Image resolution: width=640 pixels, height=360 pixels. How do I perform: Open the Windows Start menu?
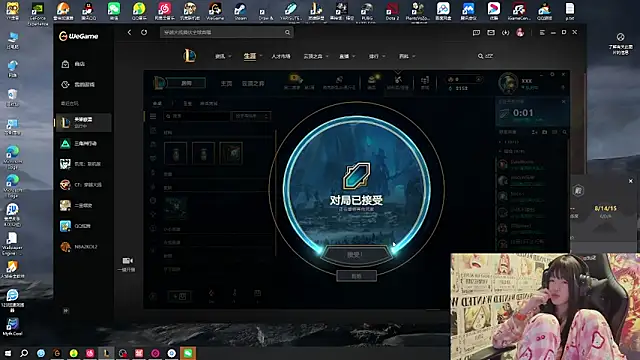(x=8, y=353)
